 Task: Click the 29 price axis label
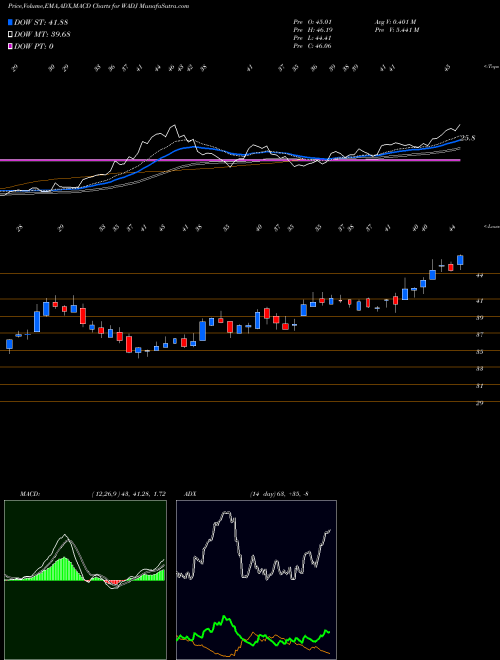479,403
